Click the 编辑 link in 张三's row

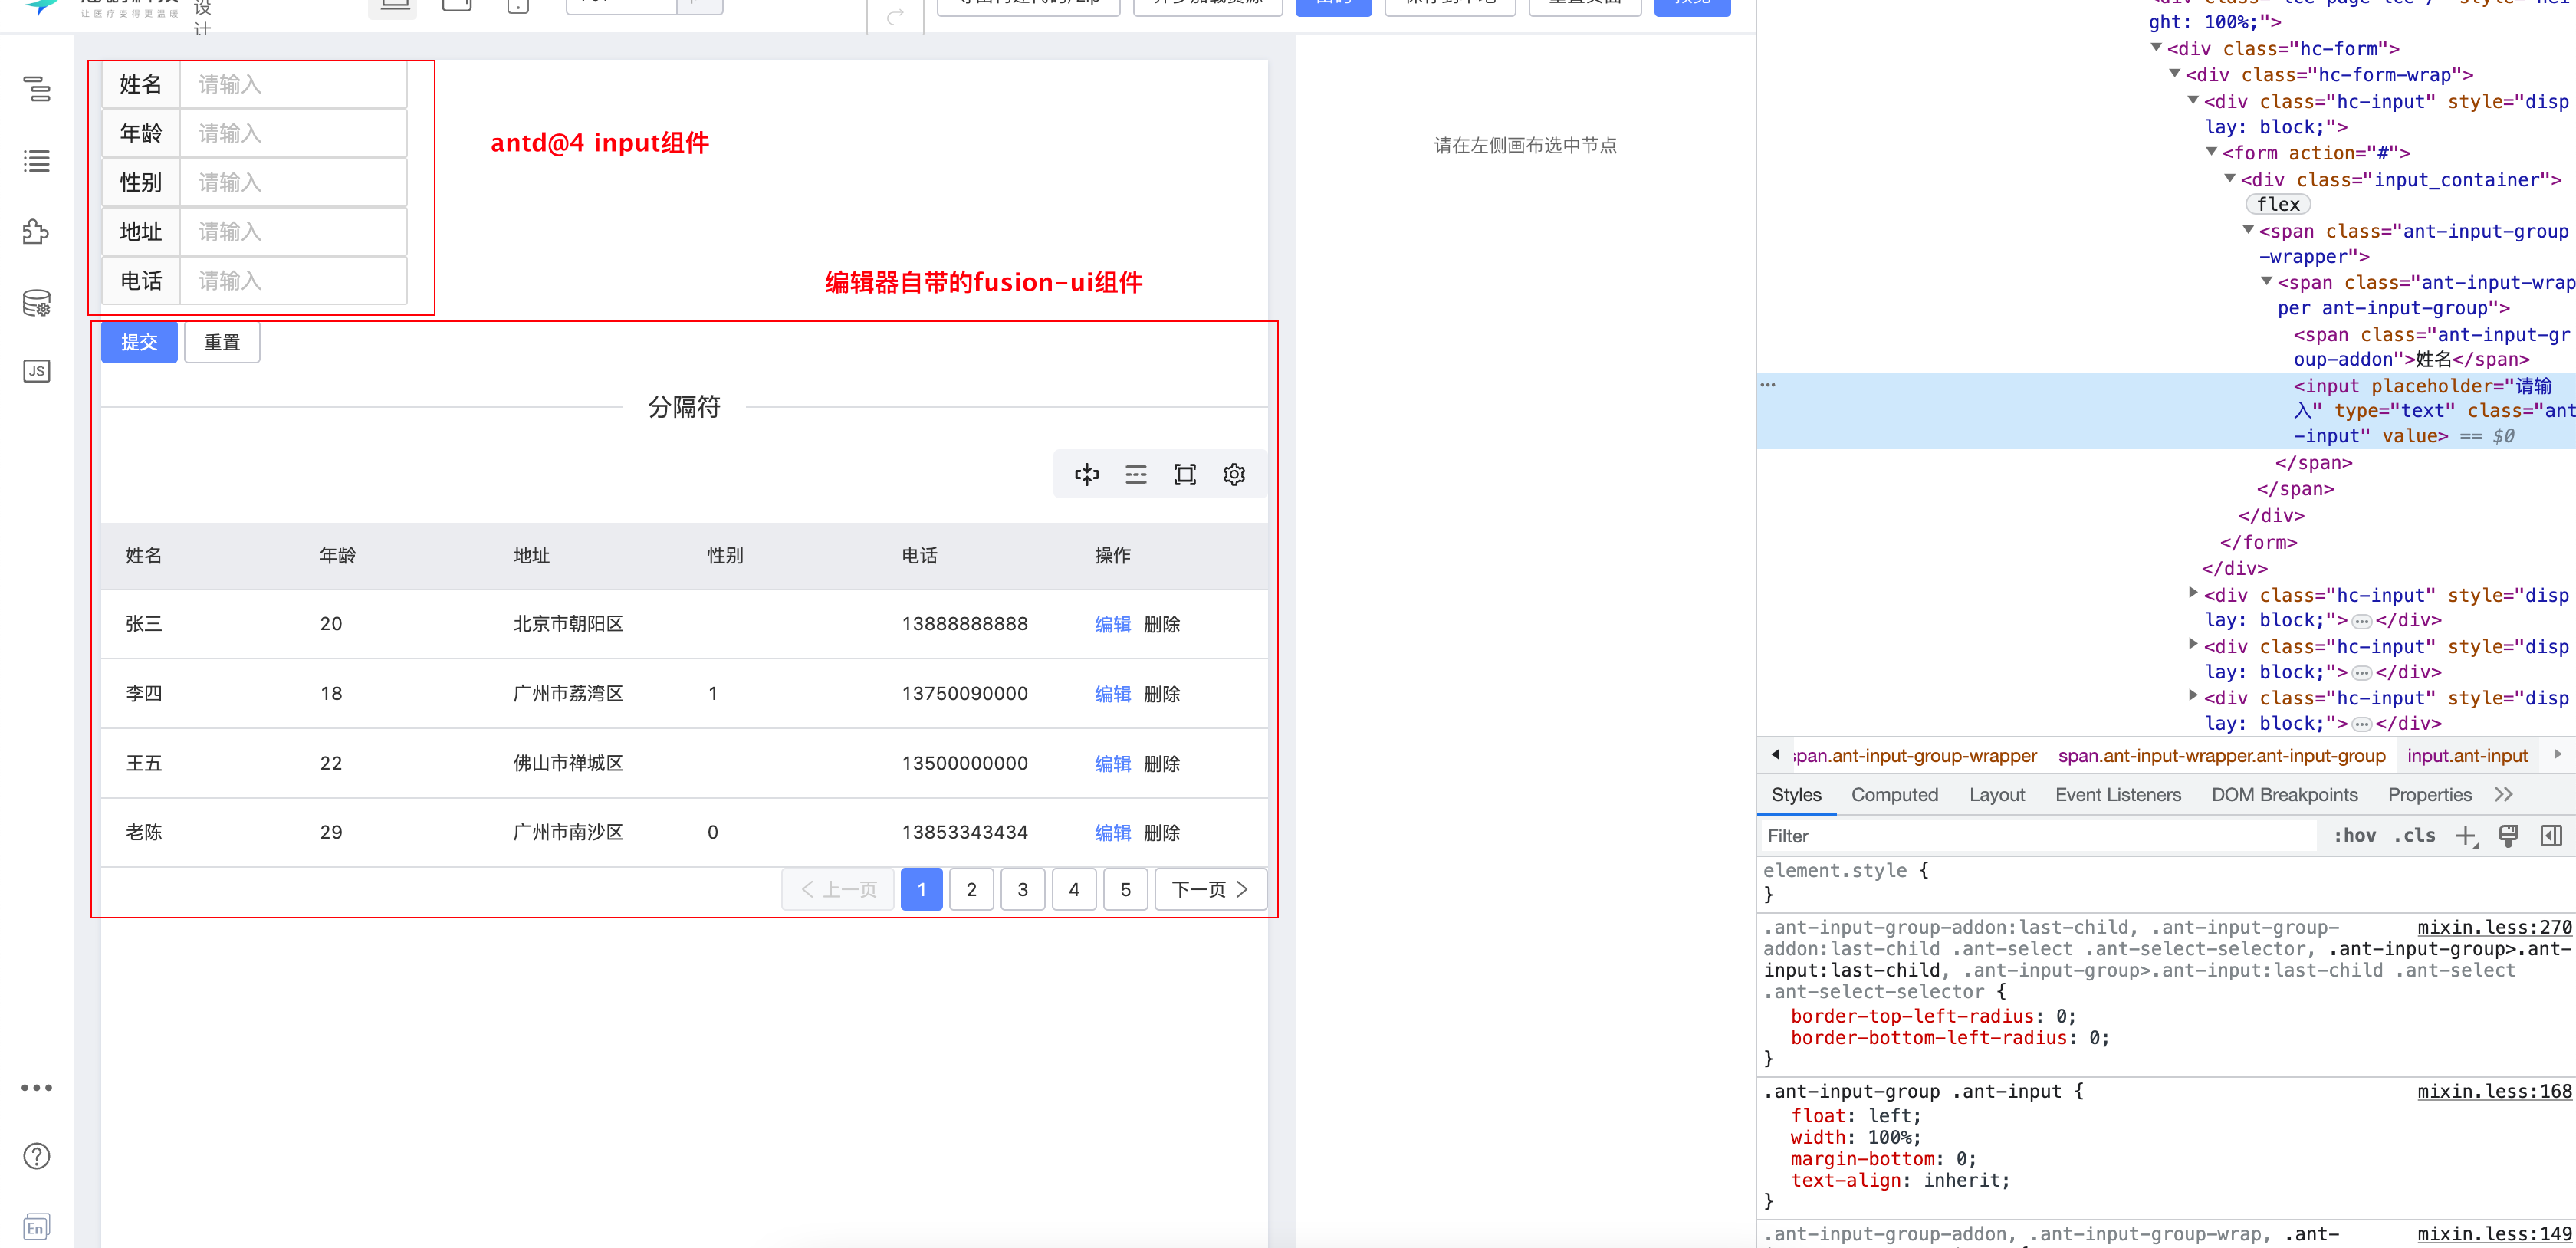coord(1112,623)
